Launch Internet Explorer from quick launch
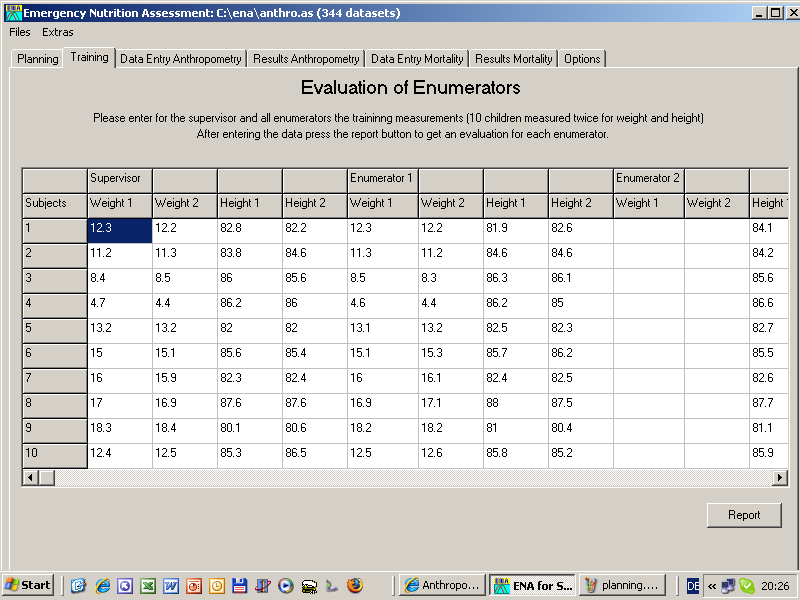800x600 pixels. (x=102, y=586)
